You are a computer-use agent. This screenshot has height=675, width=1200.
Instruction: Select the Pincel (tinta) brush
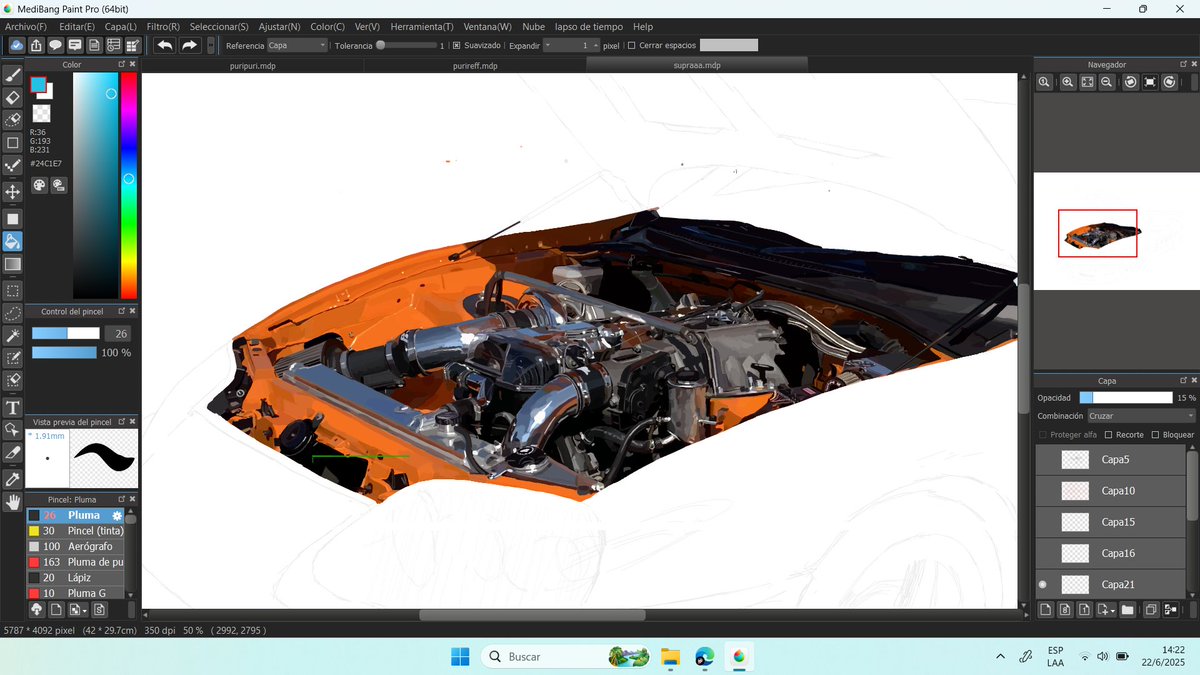(76, 531)
